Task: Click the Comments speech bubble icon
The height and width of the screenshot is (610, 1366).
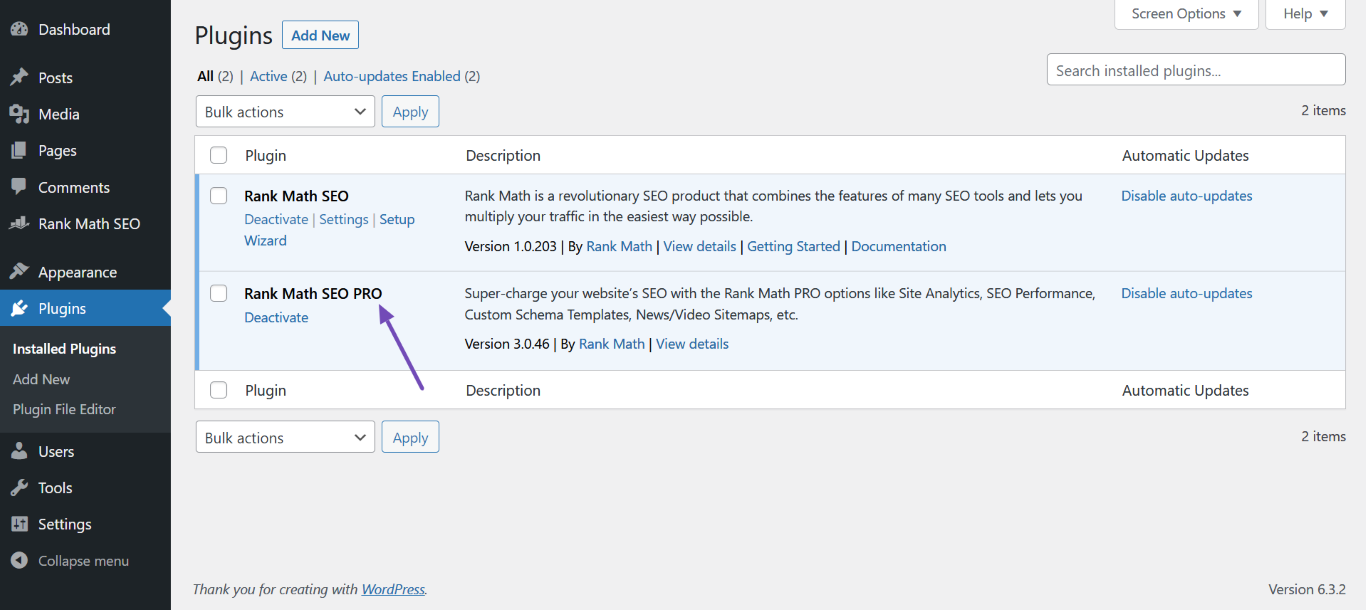Action: point(19,187)
